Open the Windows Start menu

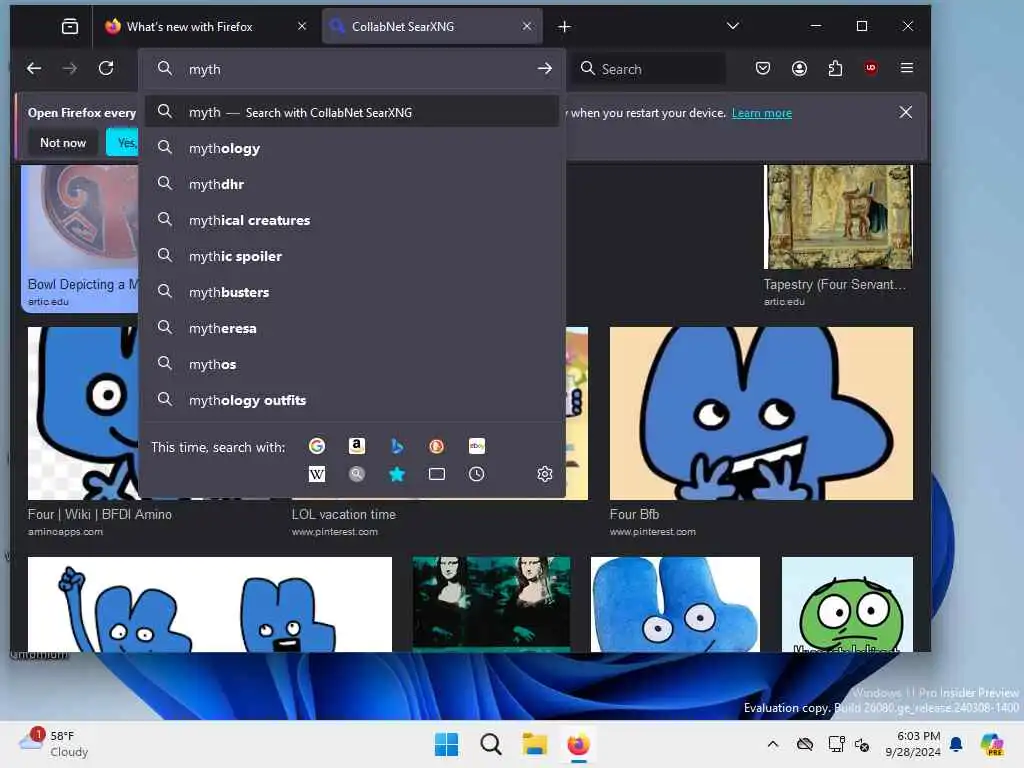tap(447, 744)
